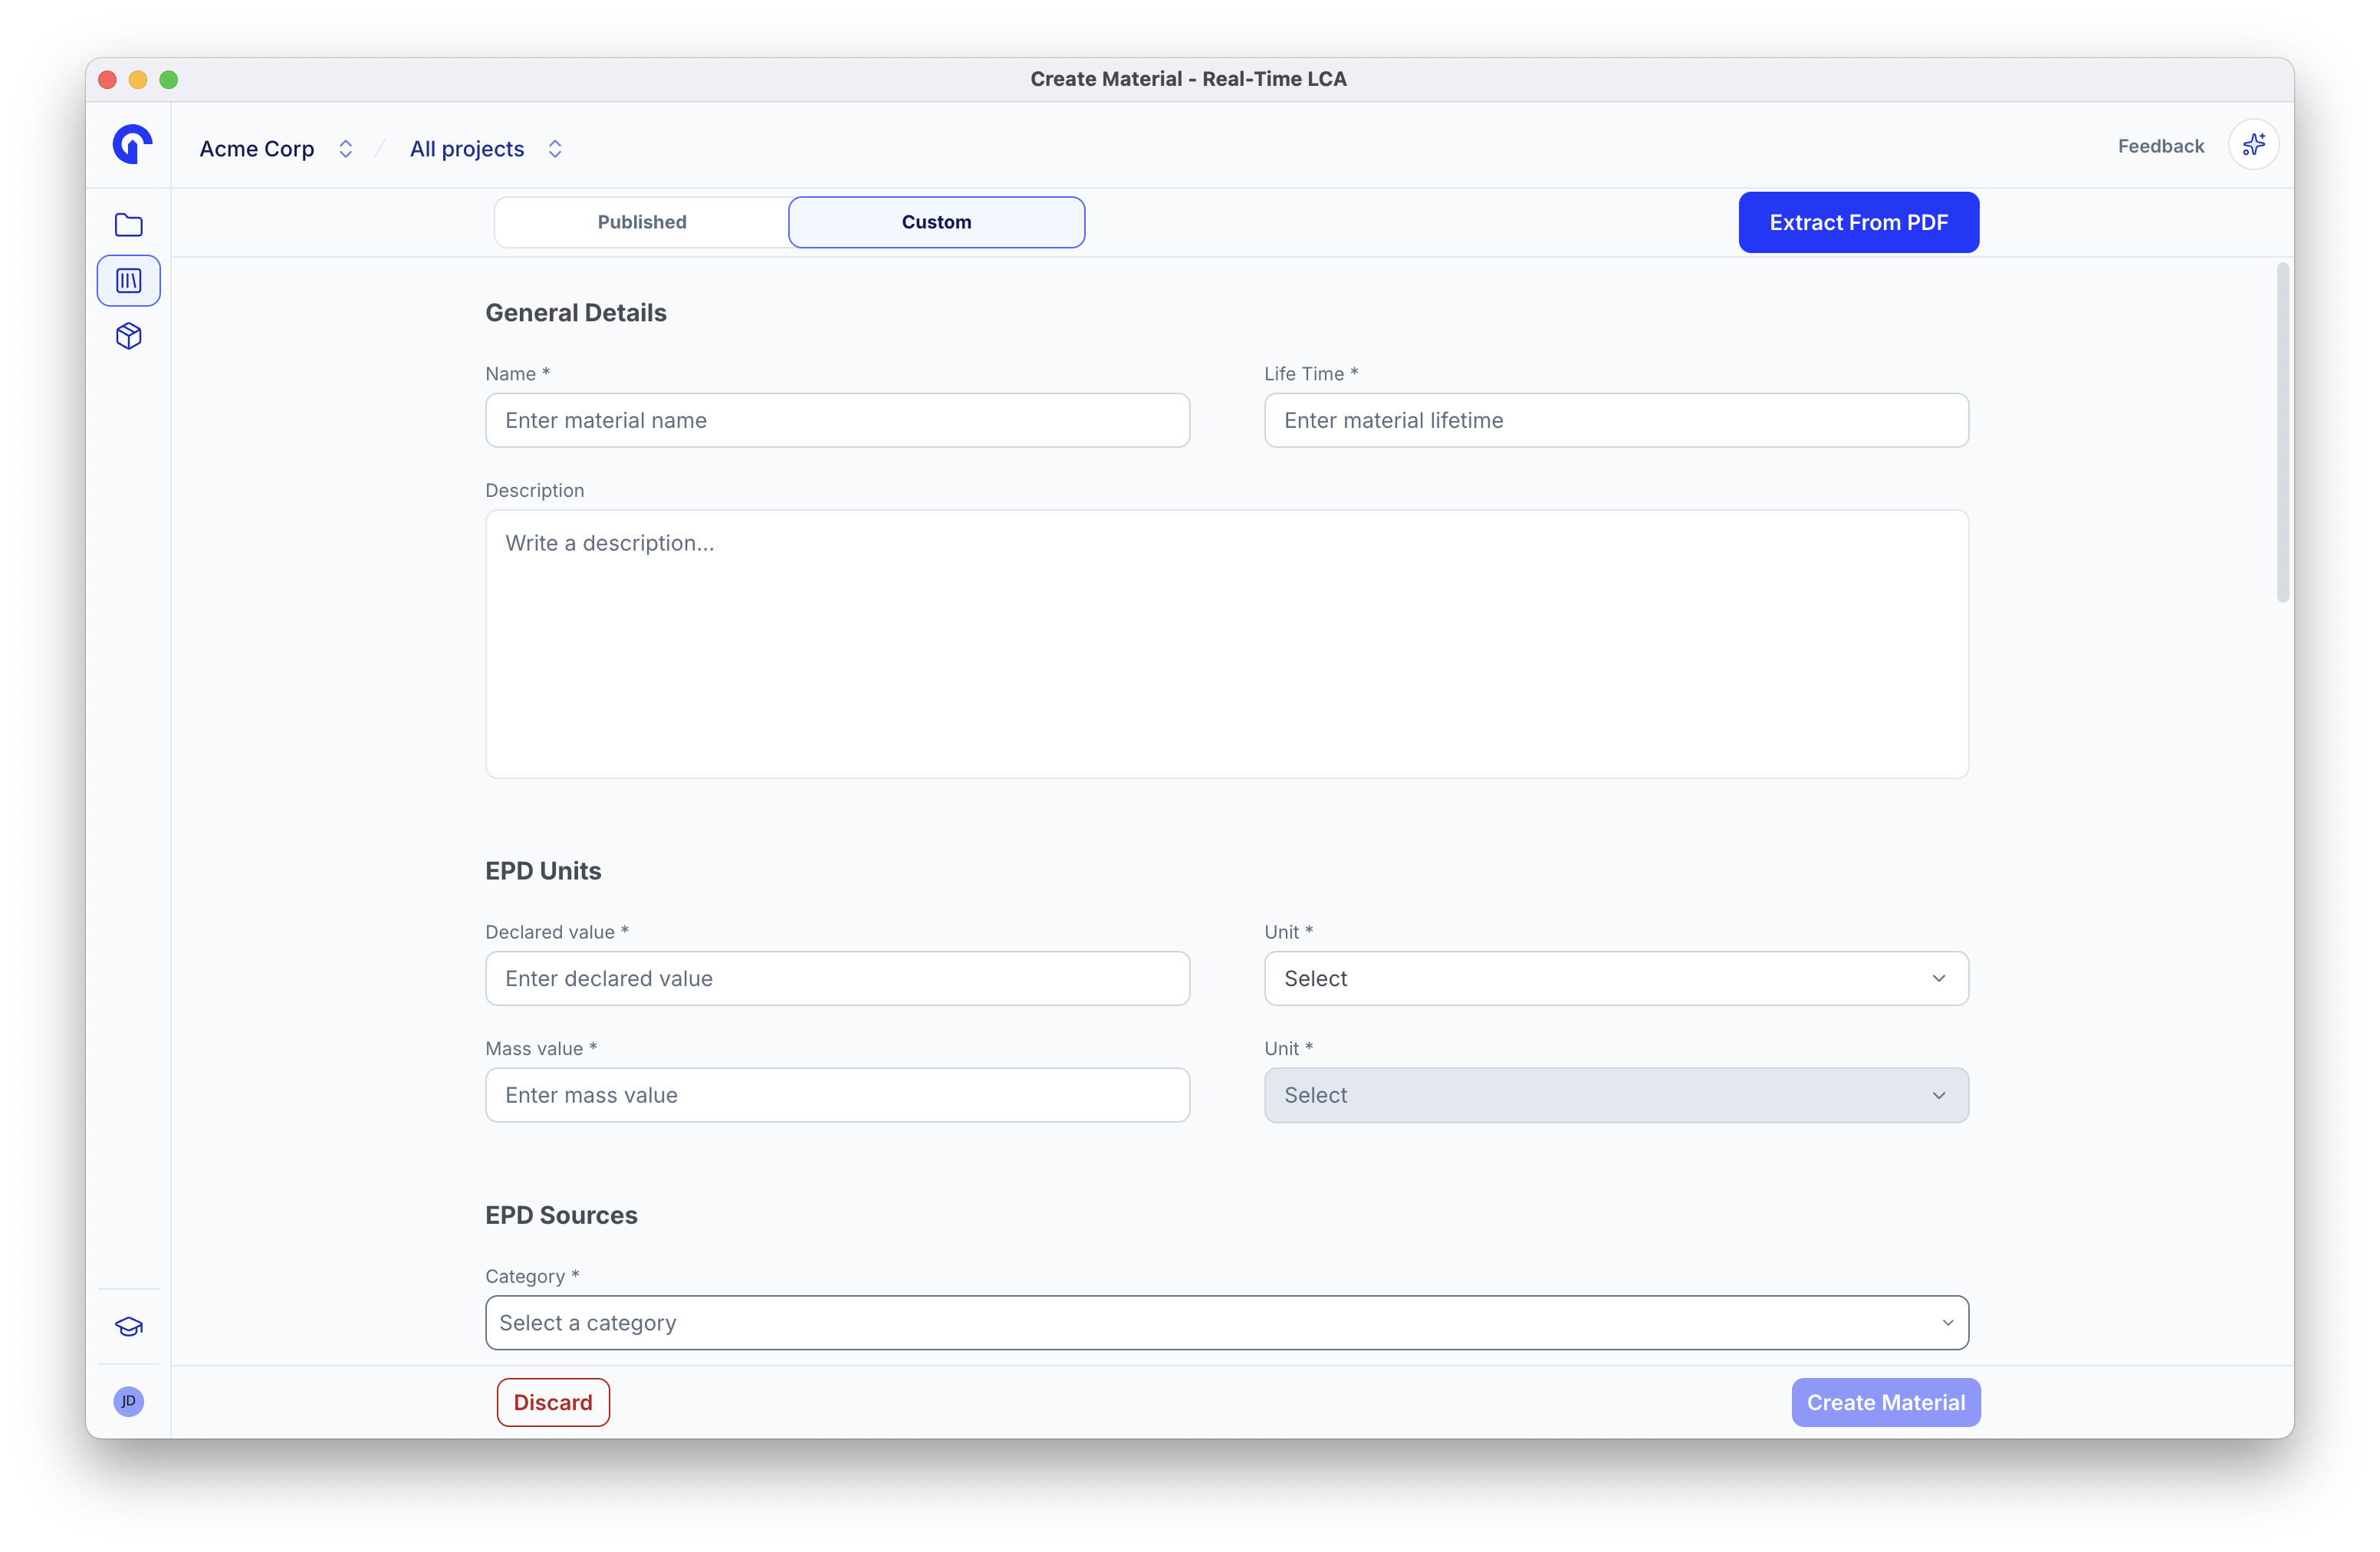Focus the material name input field
Screen dimensions: 2380x1552
pos(837,420)
